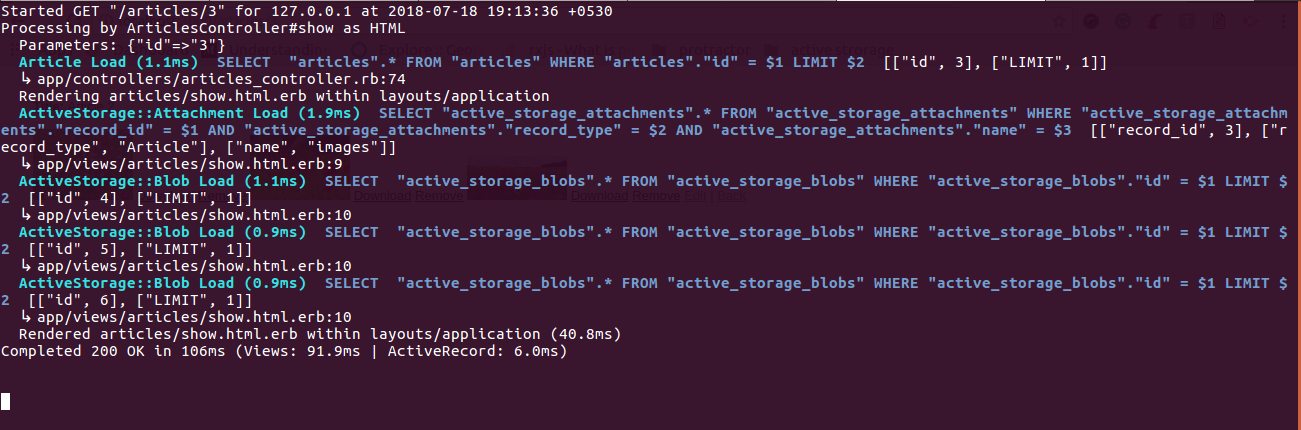
Task: Click the faded Back link
Action: click(731, 196)
